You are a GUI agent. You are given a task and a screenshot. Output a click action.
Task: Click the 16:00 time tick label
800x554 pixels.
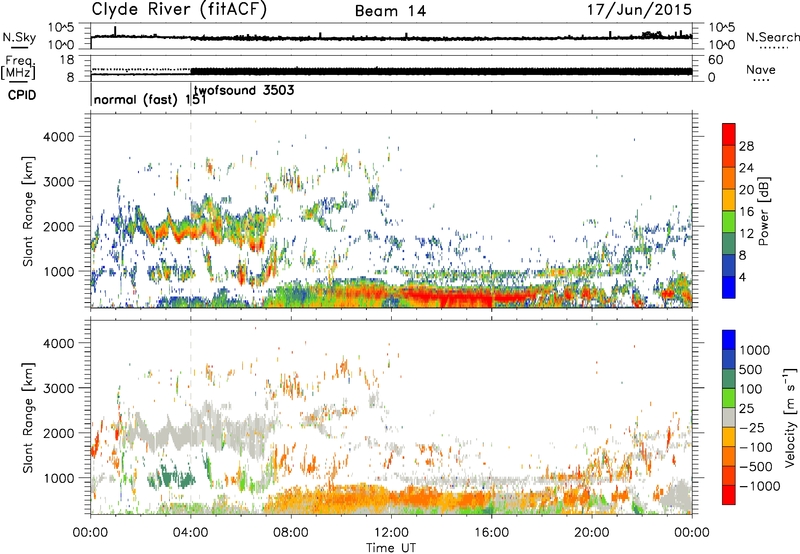[x=491, y=533]
